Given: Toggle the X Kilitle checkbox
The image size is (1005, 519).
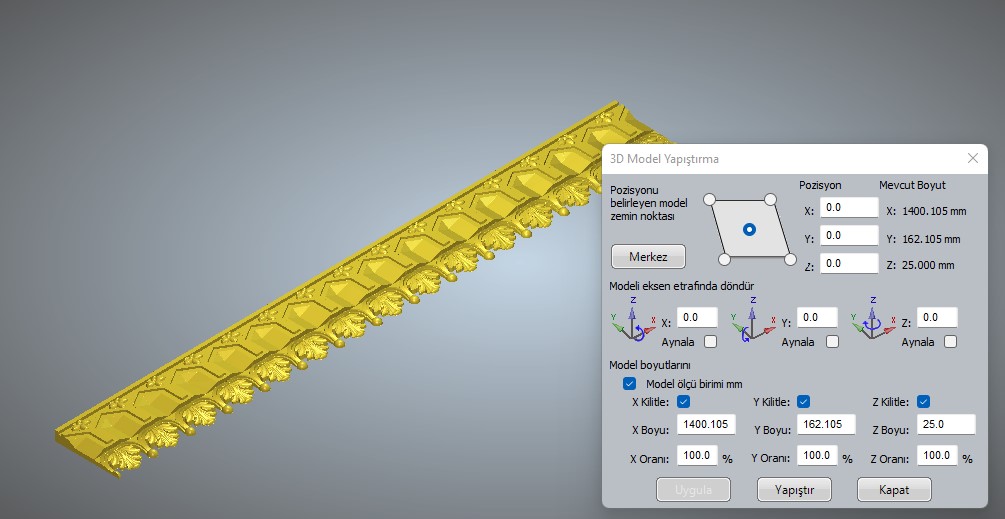Looking at the screenshot, I should (684, 402).
